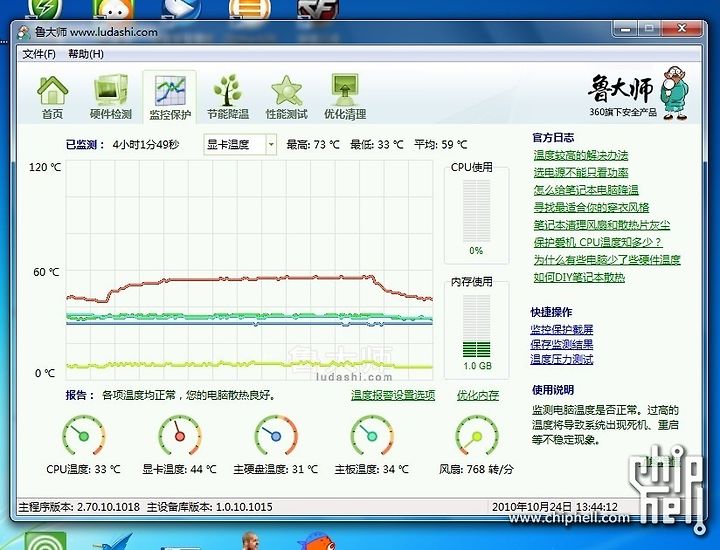
Task: Click the temperature history chart
Action: [x=249, y=270]
